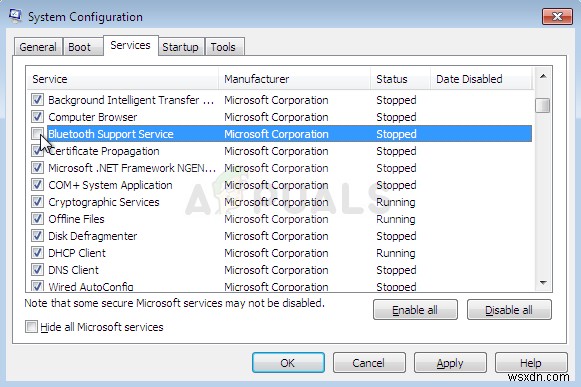Close the System Configuration window
Image resolution: width=581 pixels, height=387 pixels.
(557, 17)
